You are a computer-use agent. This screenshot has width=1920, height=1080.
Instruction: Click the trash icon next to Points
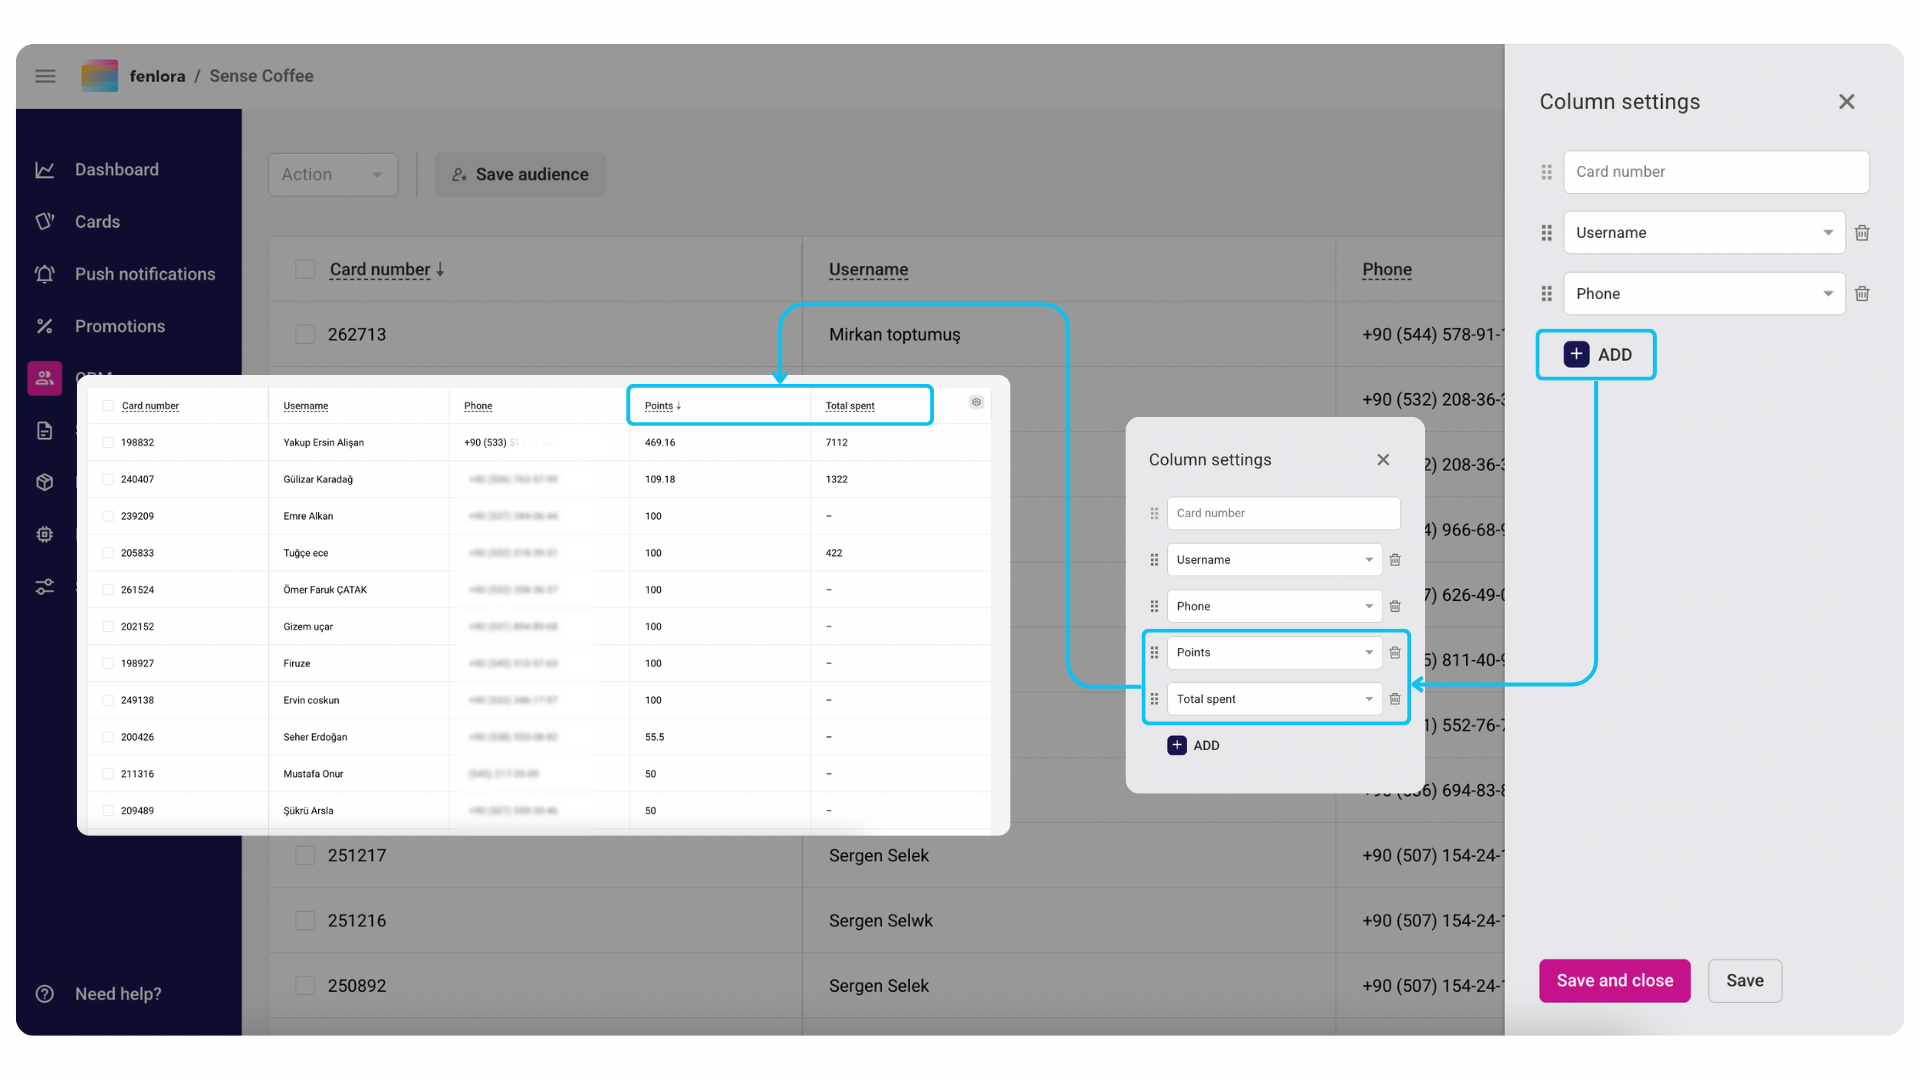point(1395,653)
